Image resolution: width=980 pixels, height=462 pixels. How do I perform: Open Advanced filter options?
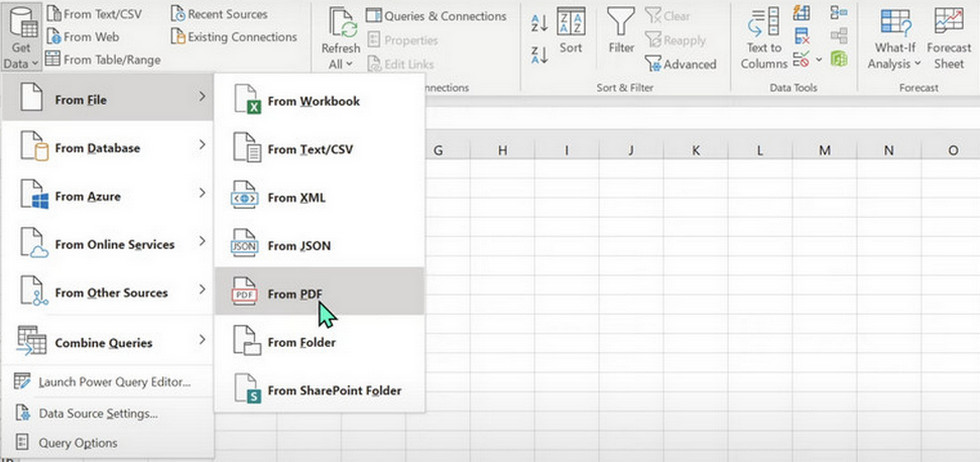[x=681, y=64]
